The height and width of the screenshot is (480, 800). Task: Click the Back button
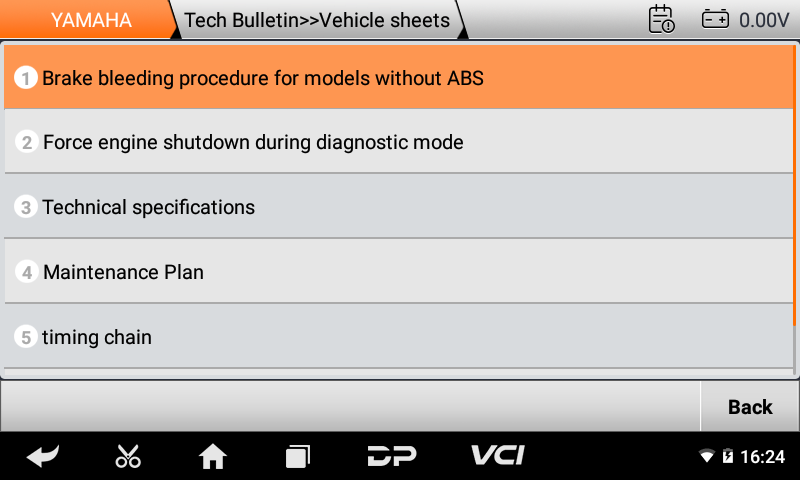(x=749, y=407)
